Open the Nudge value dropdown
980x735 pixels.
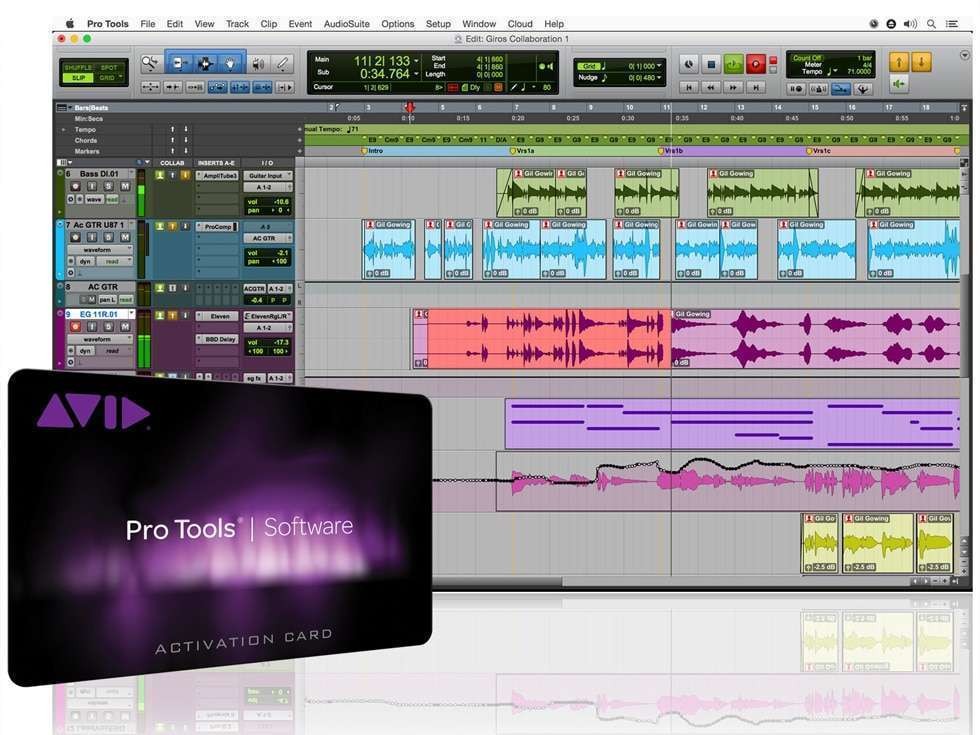click(x=659, y=78)
